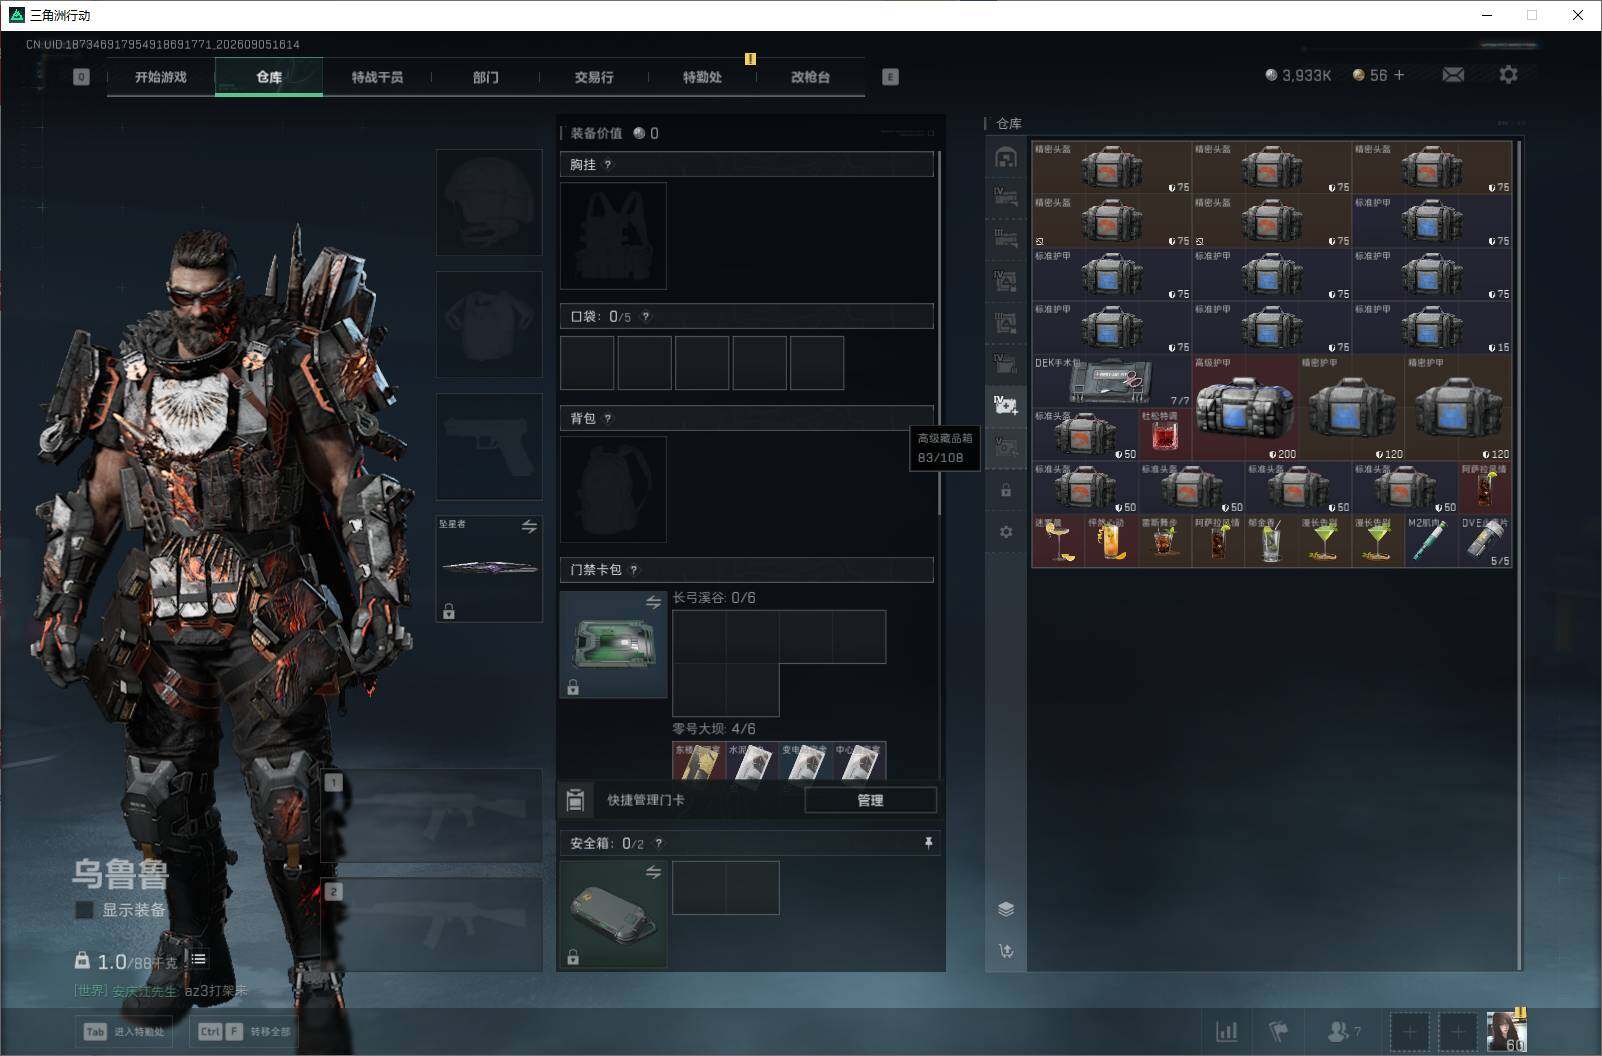Open the player avatar at bottom right
Viewport: 1602px width, 1056px height.
pyautogui.click(x=1506, y=1031)
